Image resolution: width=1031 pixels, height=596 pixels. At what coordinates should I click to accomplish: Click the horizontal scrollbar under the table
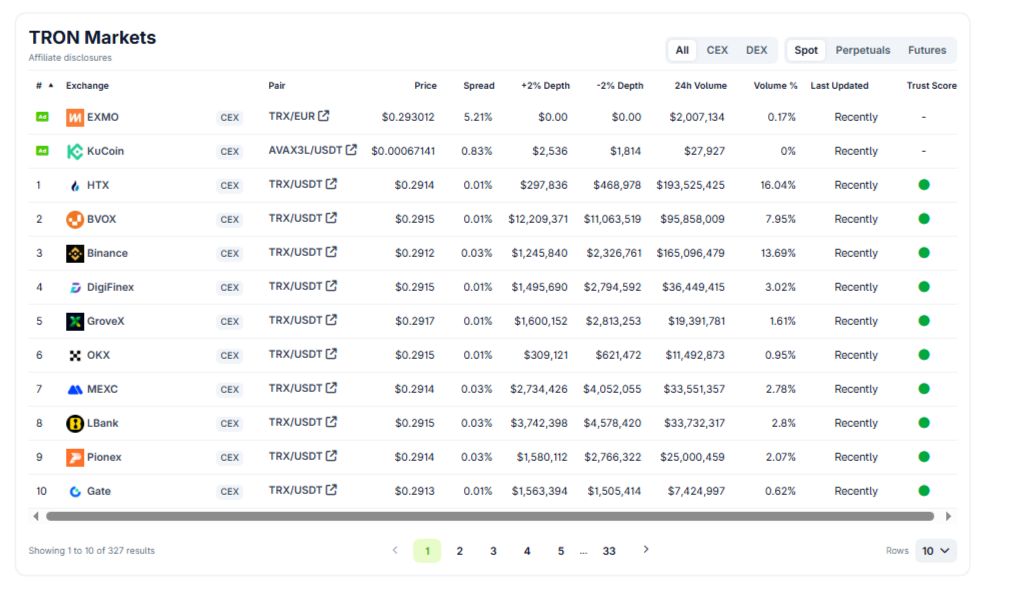tap(490, 517)
